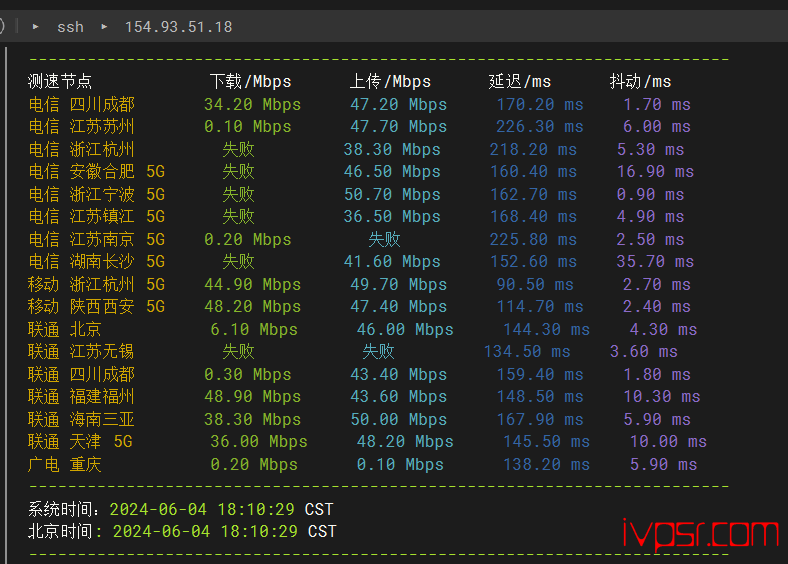The image size is (788, 564).
Task: Select 0.90 ms jitter value
Action: coord(650,195)
